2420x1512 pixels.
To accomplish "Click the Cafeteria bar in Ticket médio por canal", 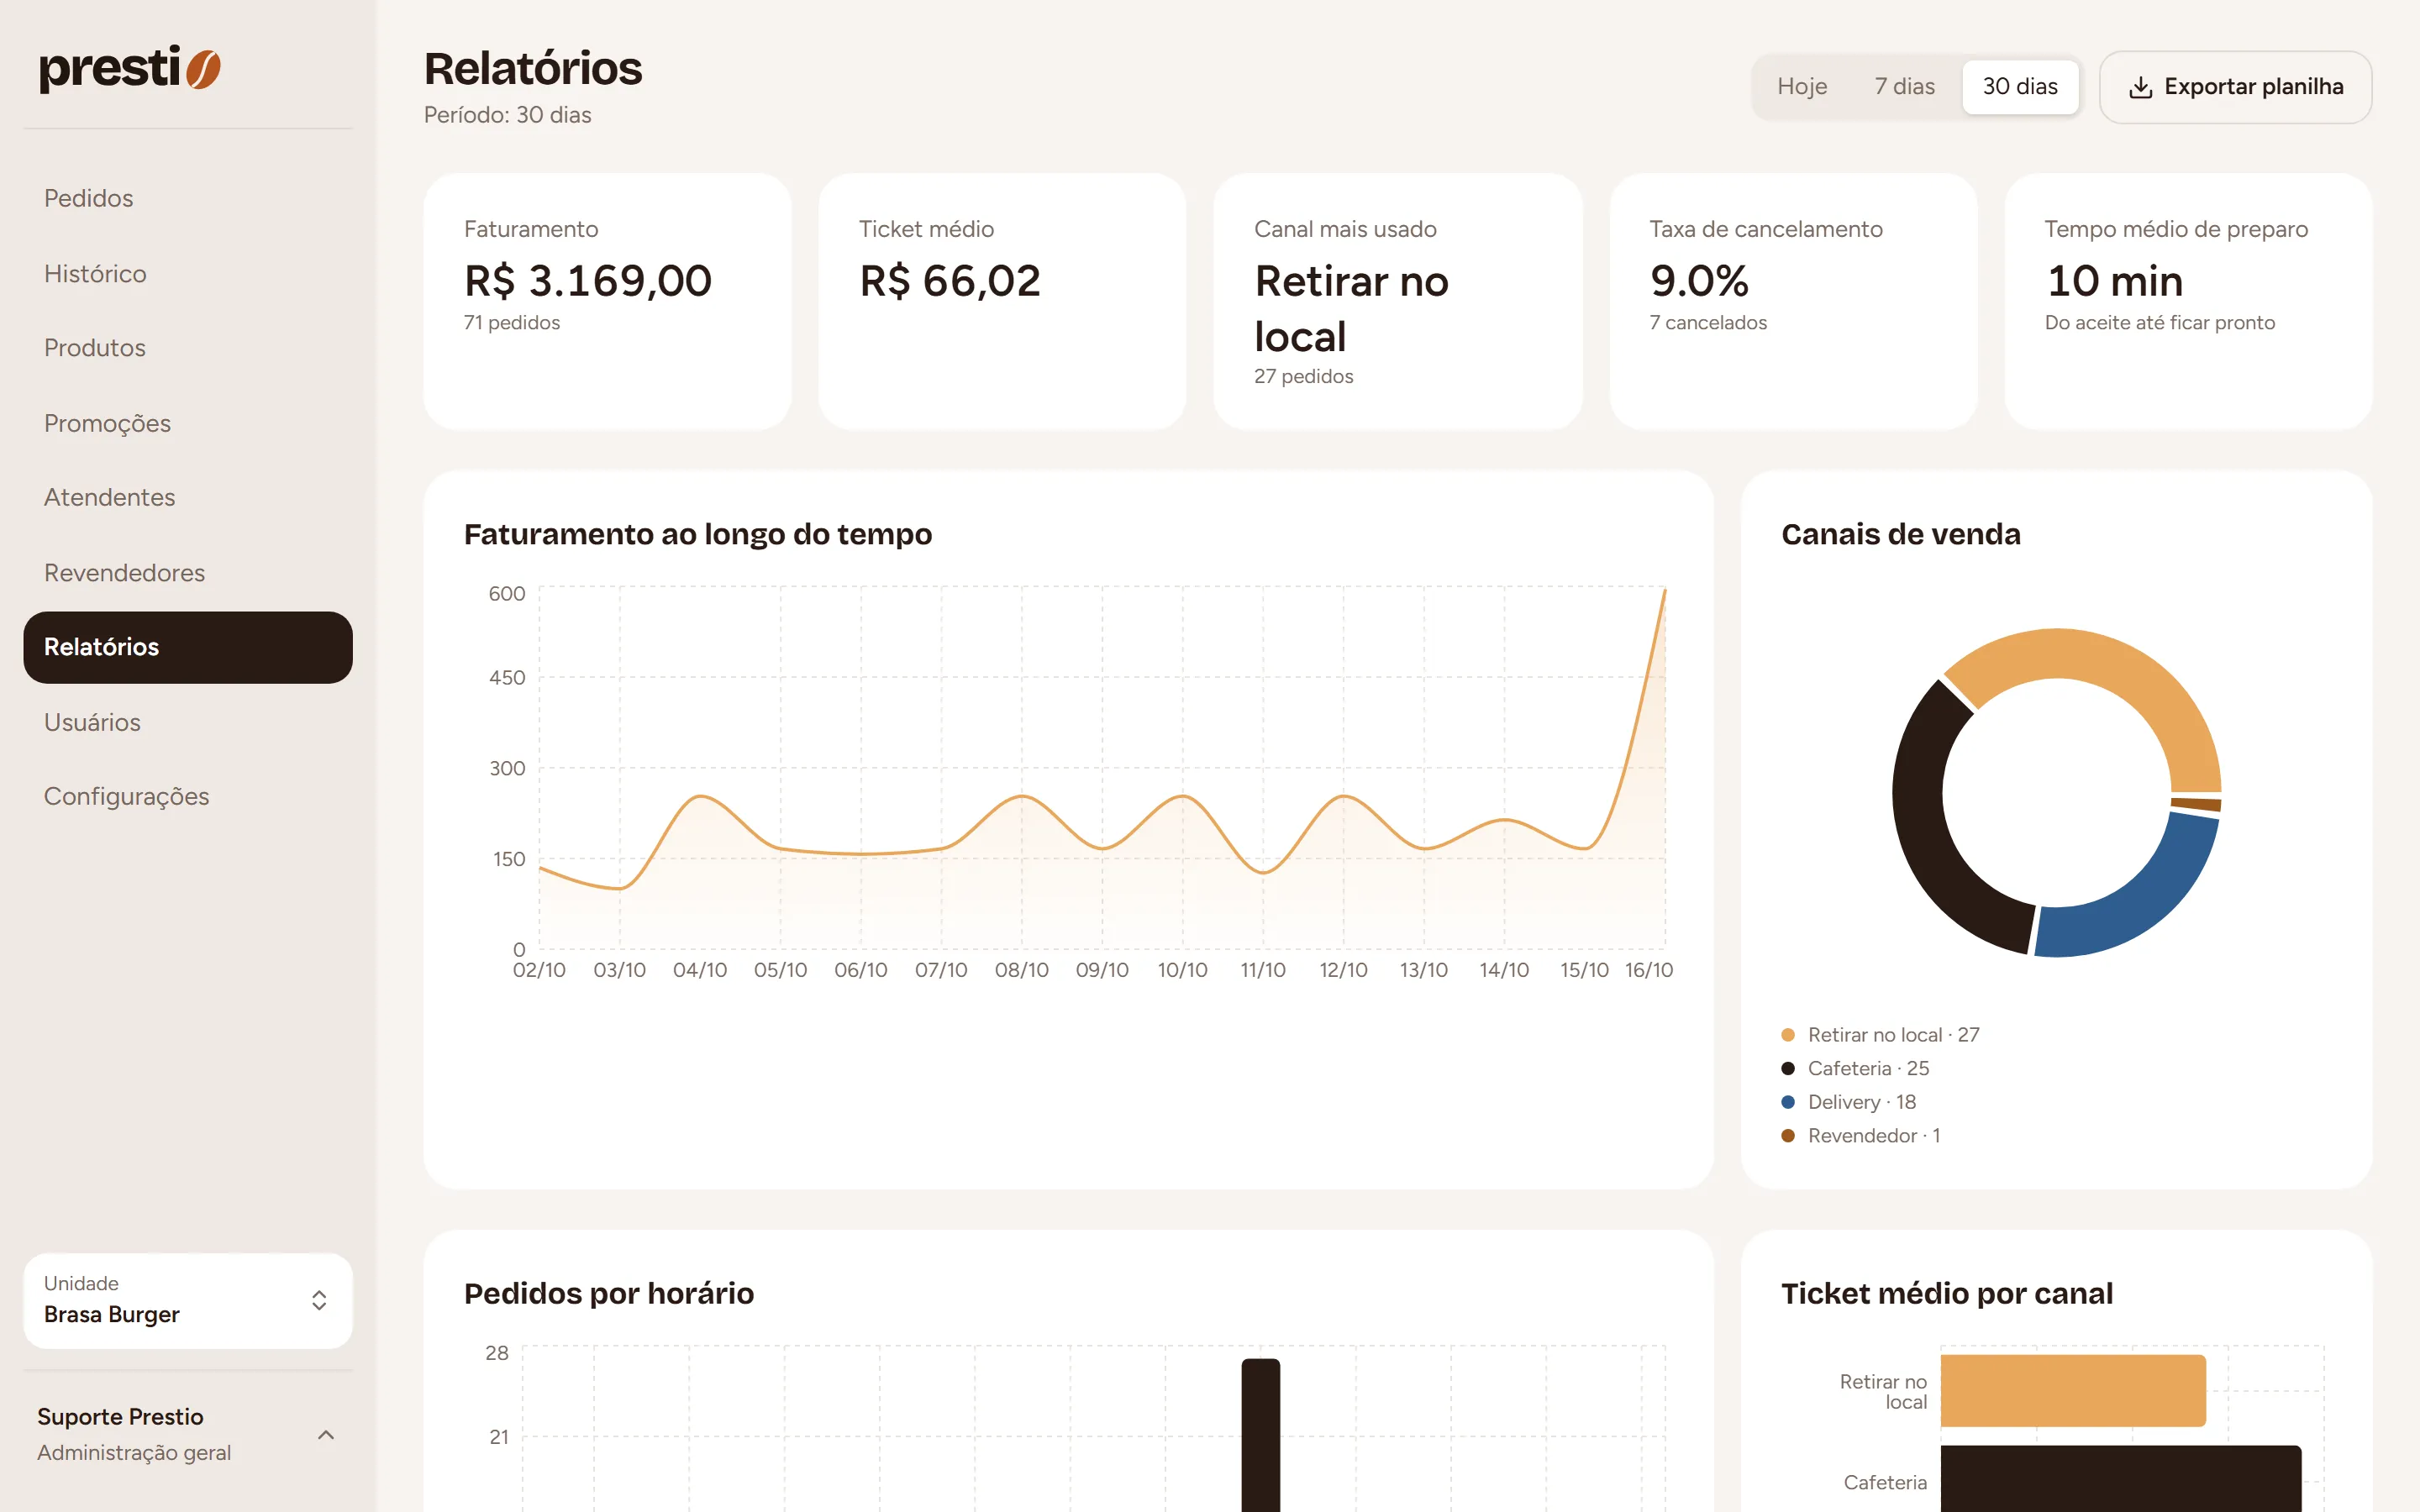I will (x=2120, y=1478).
